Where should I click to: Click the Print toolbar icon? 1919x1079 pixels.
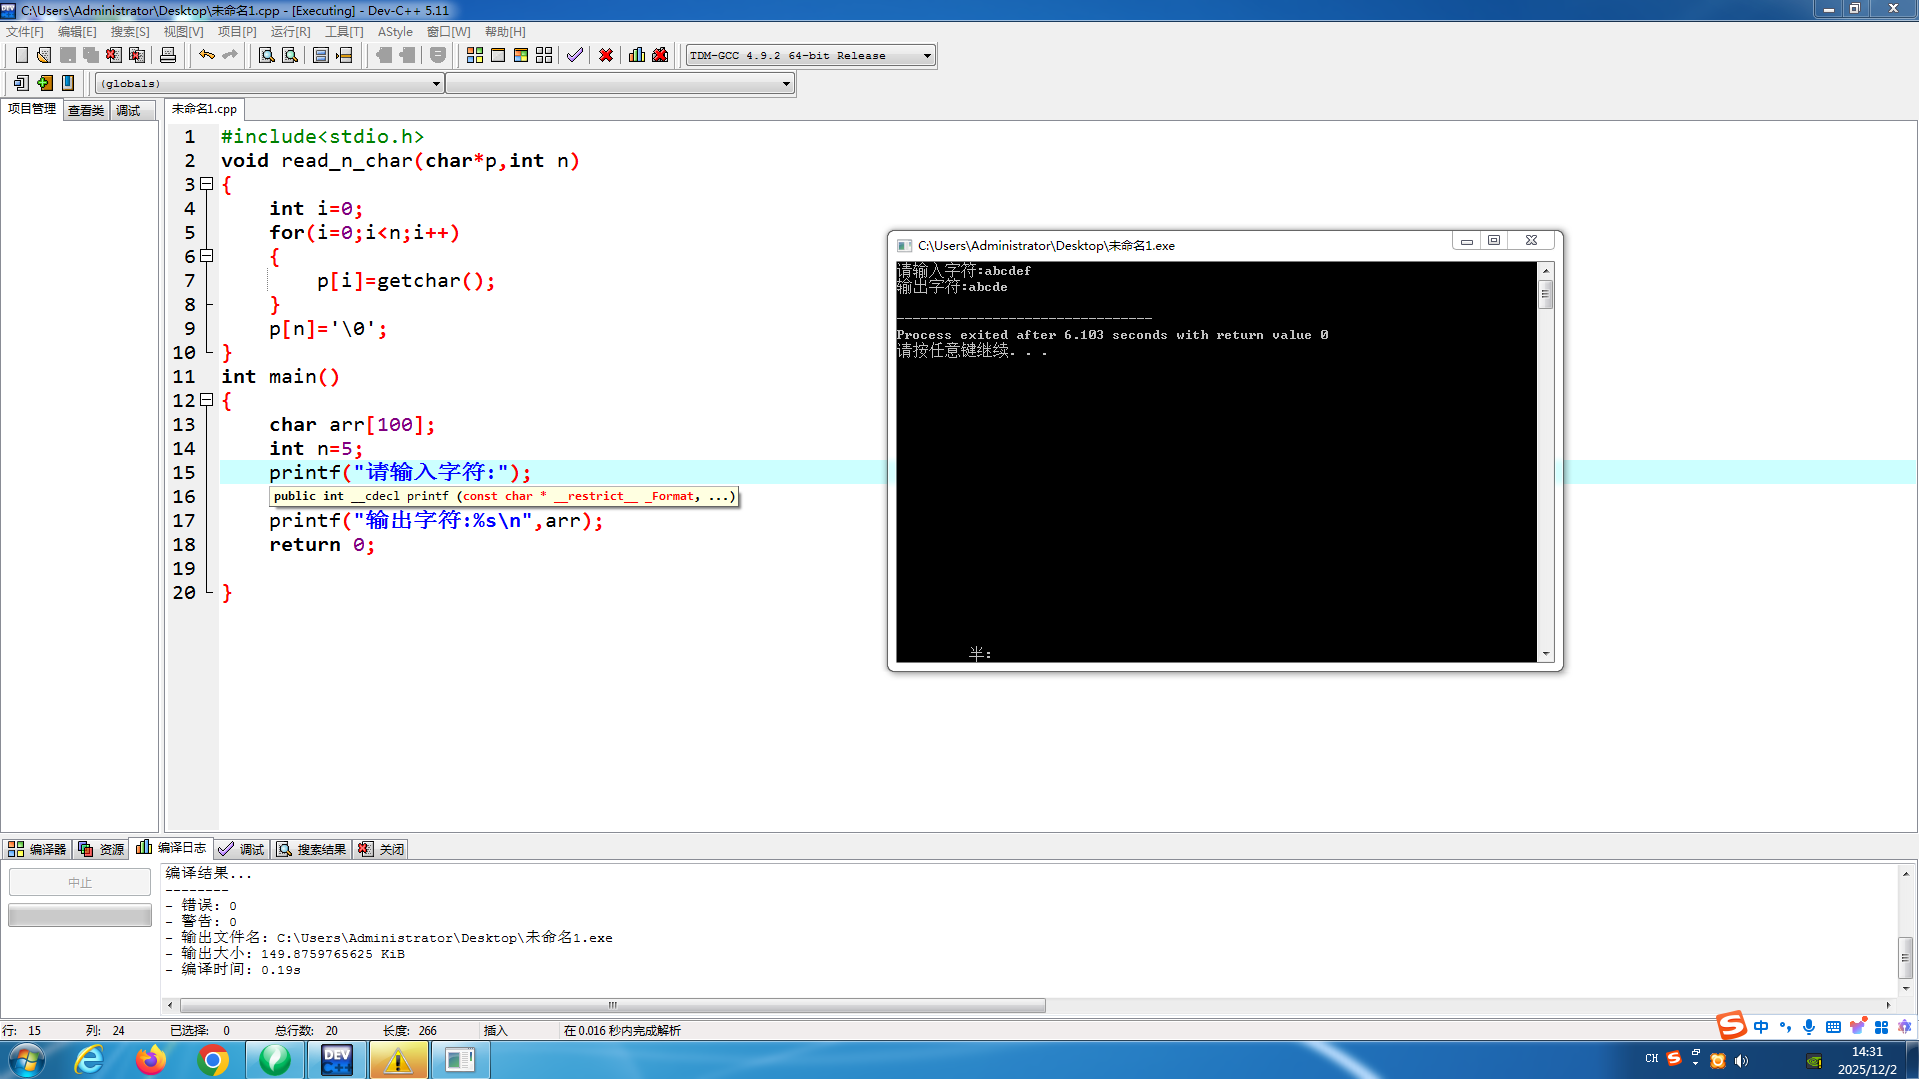(x=168, y=55)
